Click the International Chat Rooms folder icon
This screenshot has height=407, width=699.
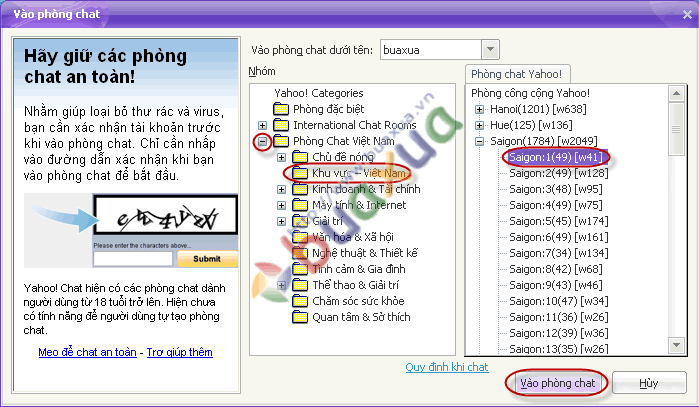click(281, 125)
